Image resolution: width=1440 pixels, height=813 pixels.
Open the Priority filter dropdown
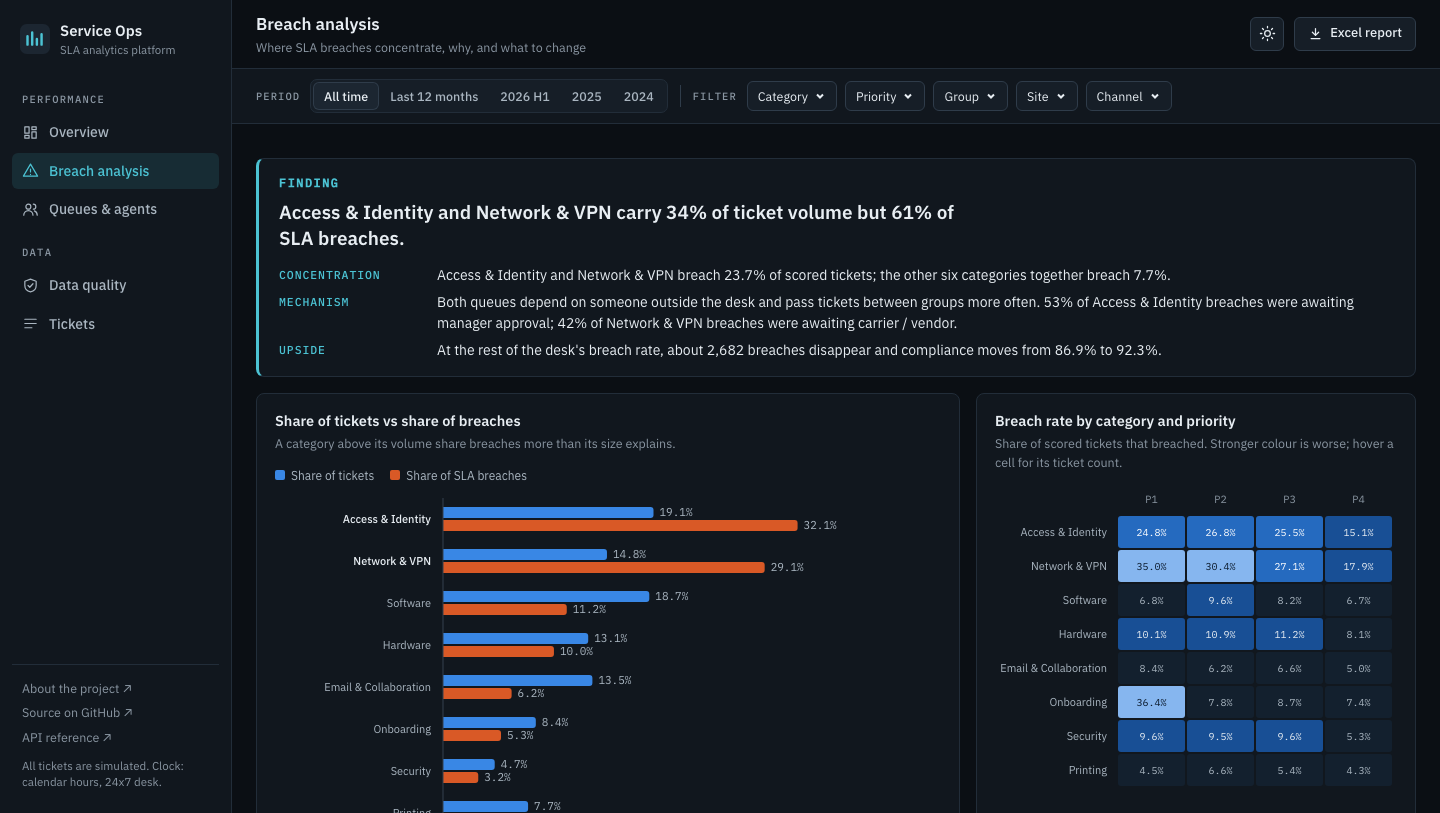[x=884, y=96]
